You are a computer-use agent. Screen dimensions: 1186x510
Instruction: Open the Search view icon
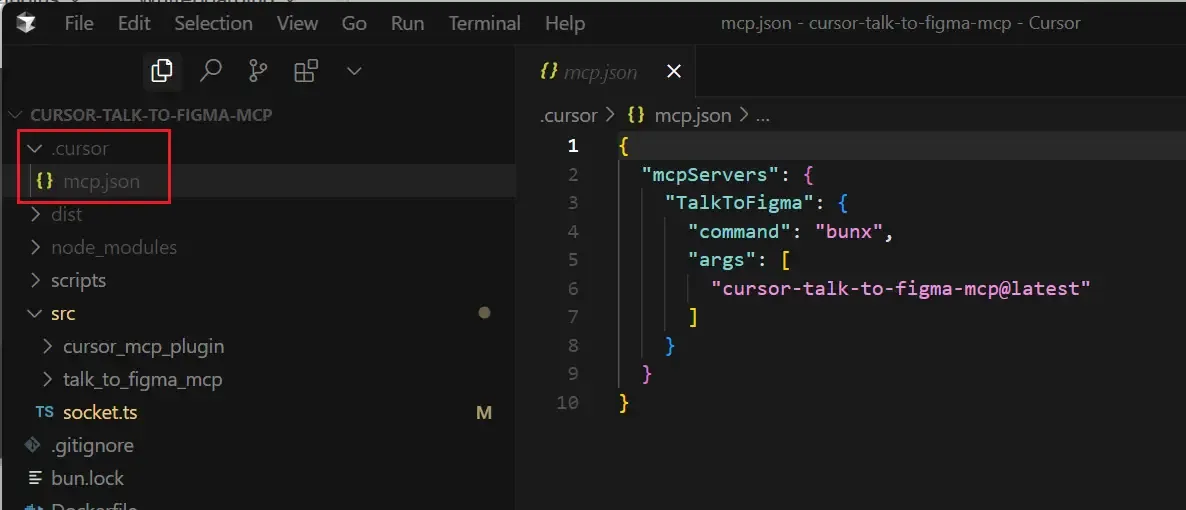(x=210, y=71)
